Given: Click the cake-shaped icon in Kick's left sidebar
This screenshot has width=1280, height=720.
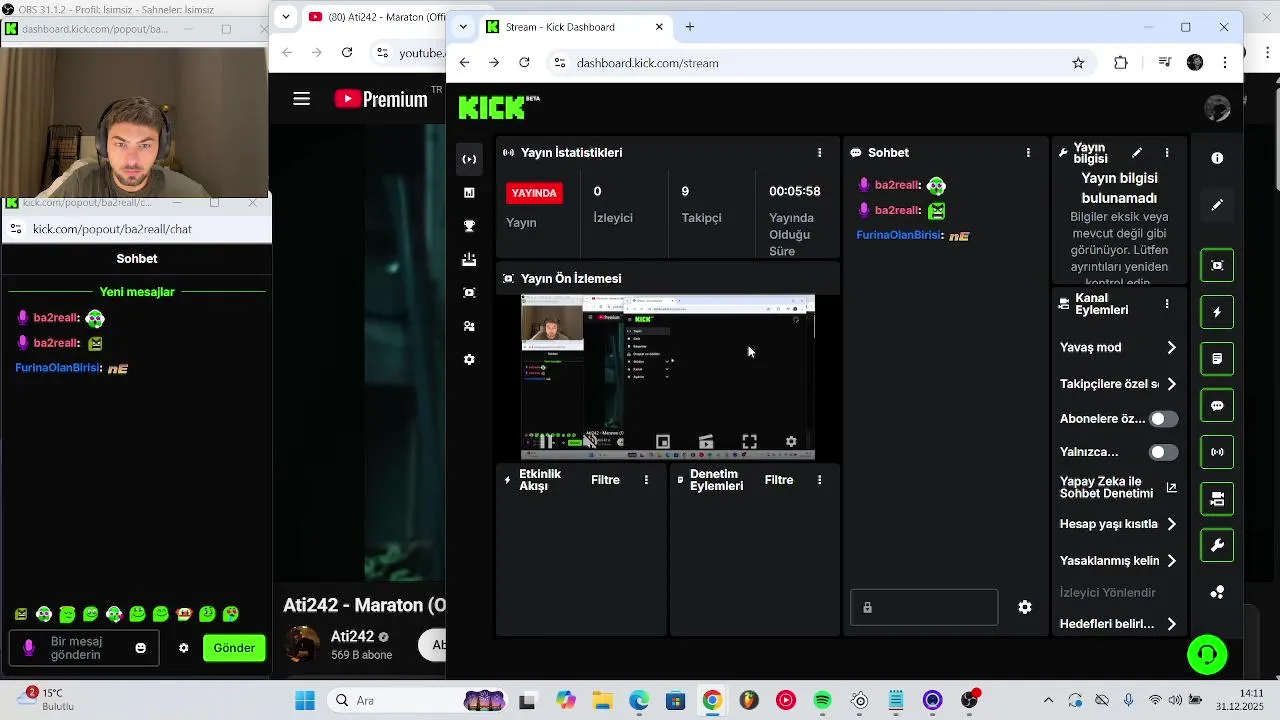Looking at the screenshot, I should (469, 259).
